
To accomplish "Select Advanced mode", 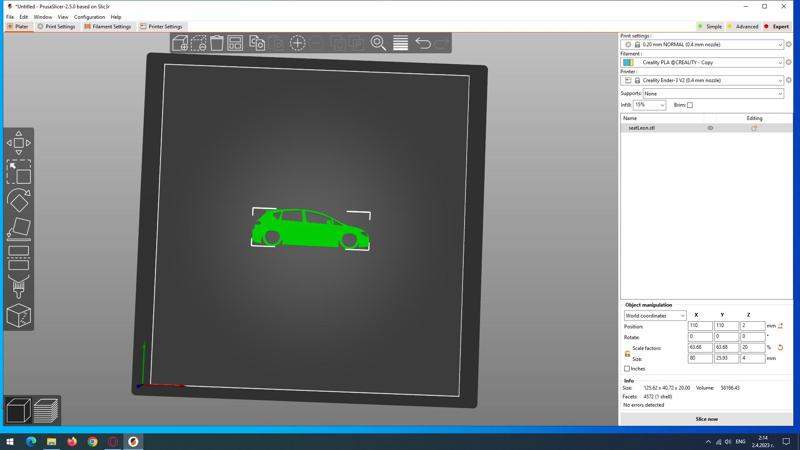I will click(743, 27).
